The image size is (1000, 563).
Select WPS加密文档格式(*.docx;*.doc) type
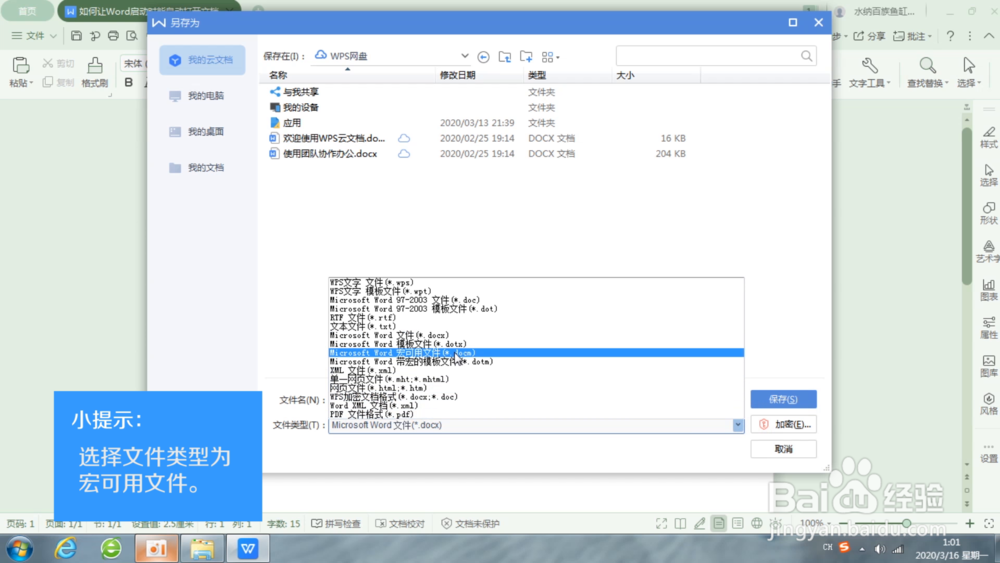536,397
